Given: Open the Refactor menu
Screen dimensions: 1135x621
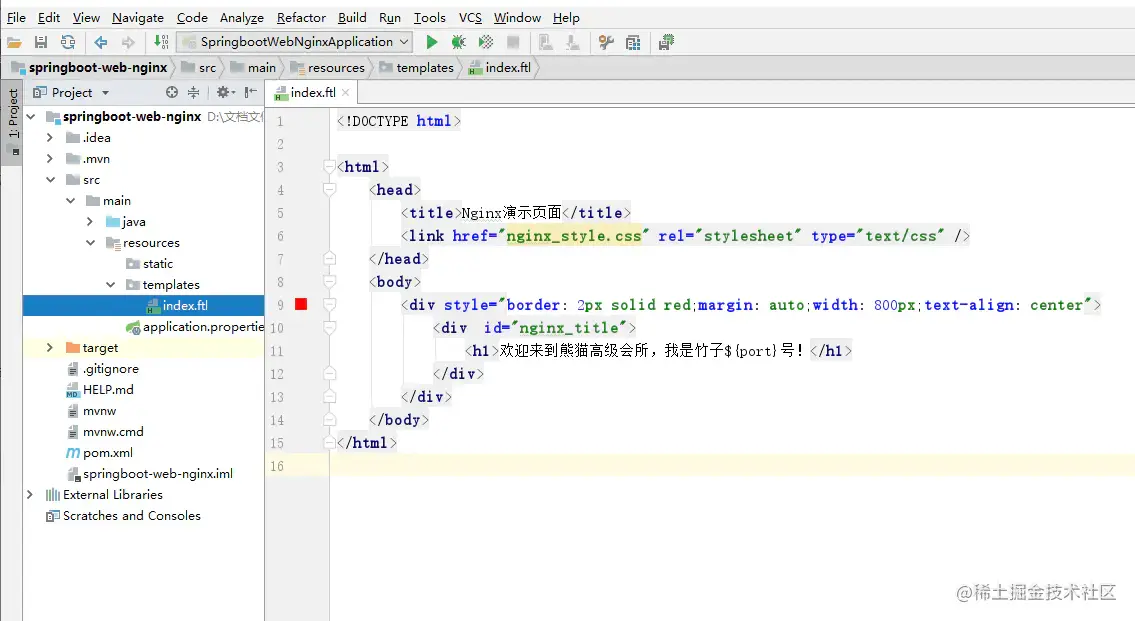Looking at the screenshot, I should coord(301,17).
